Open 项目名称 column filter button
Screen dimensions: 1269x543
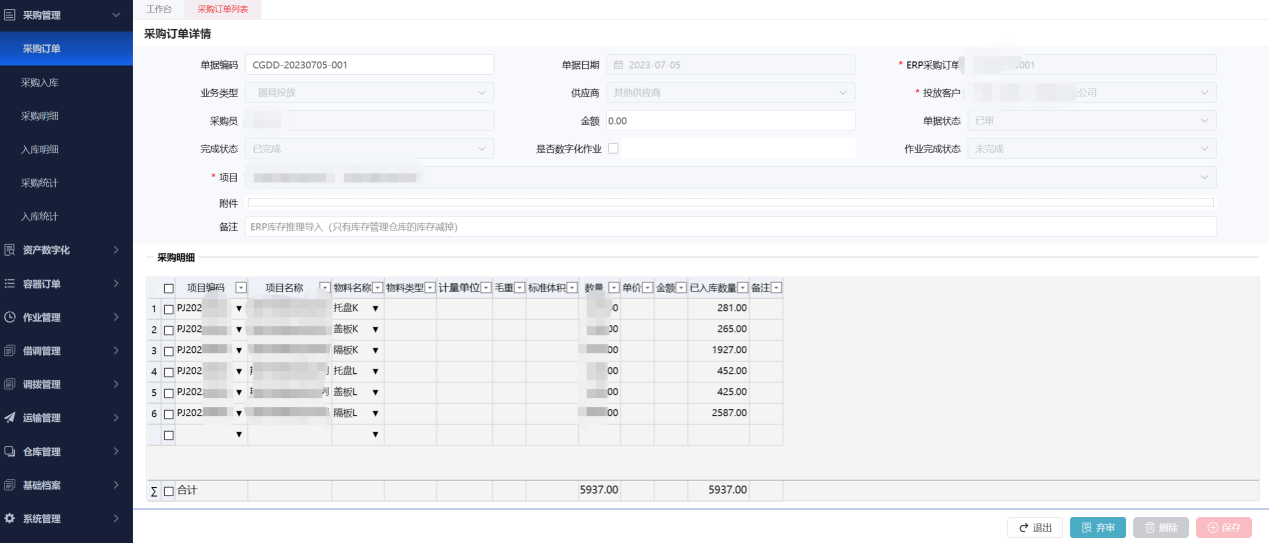[324, 288]
